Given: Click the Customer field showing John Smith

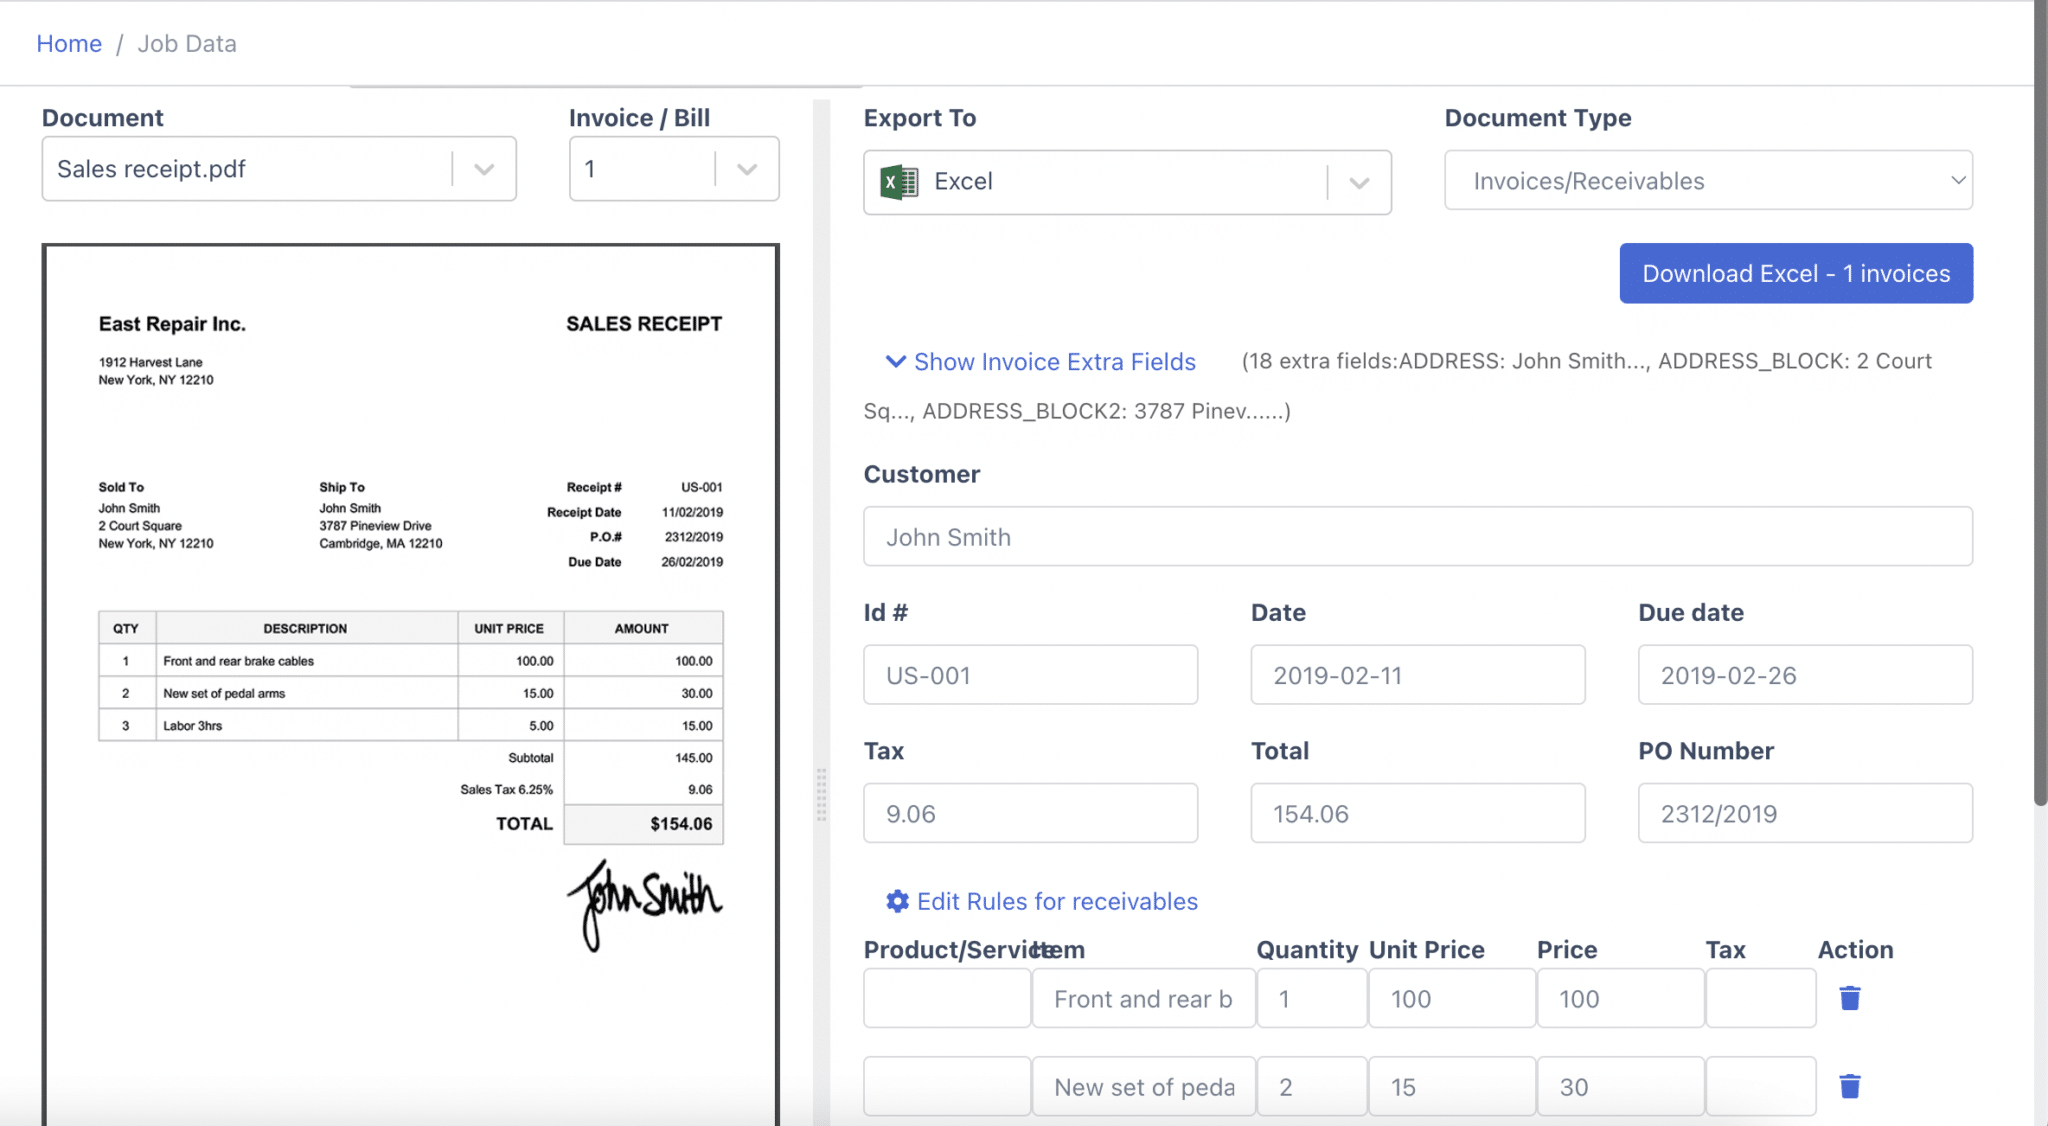Looking at the screenshot, I should pyautogui.click(x=1417, y=537).
